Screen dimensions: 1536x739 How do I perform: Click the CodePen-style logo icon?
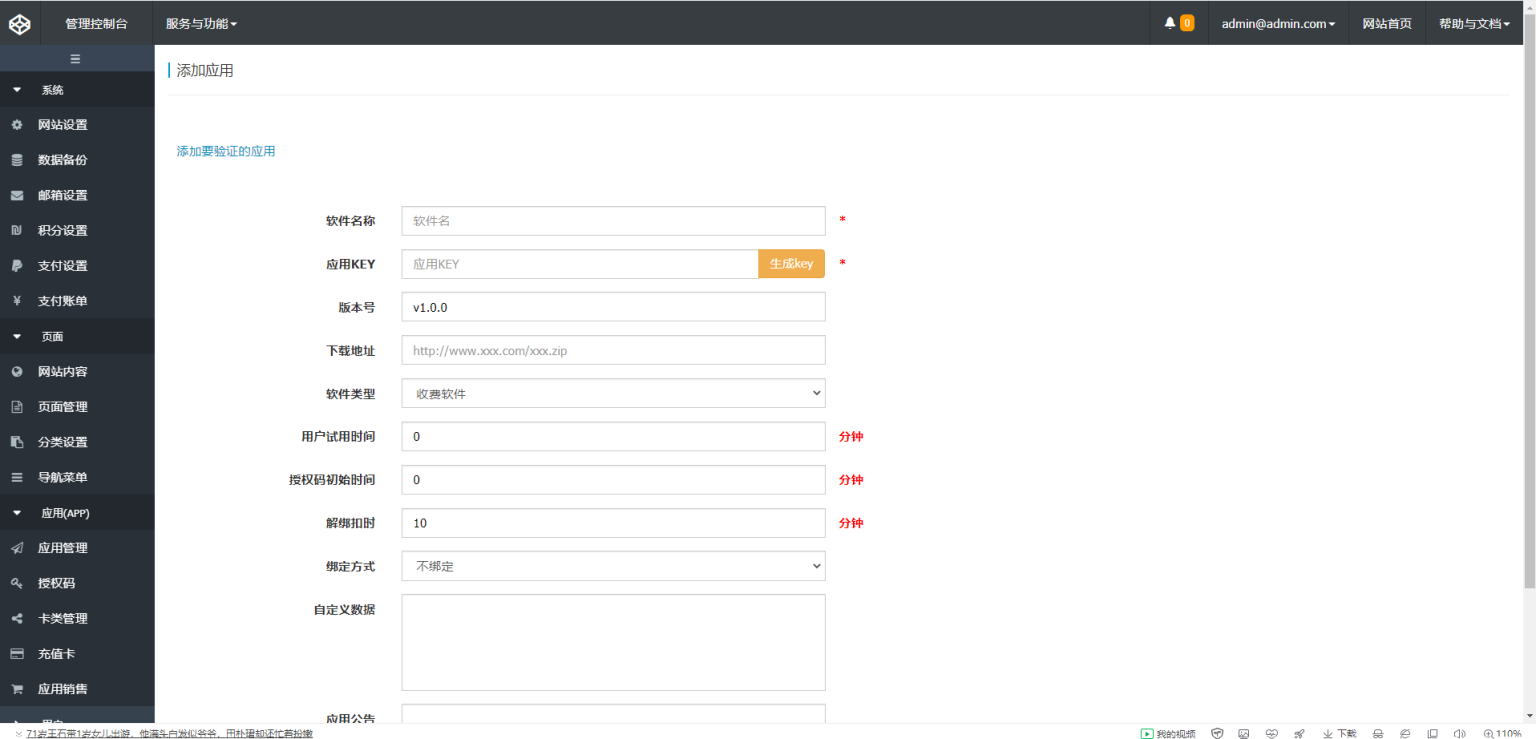pyautogui.click(x=19, y=23)
